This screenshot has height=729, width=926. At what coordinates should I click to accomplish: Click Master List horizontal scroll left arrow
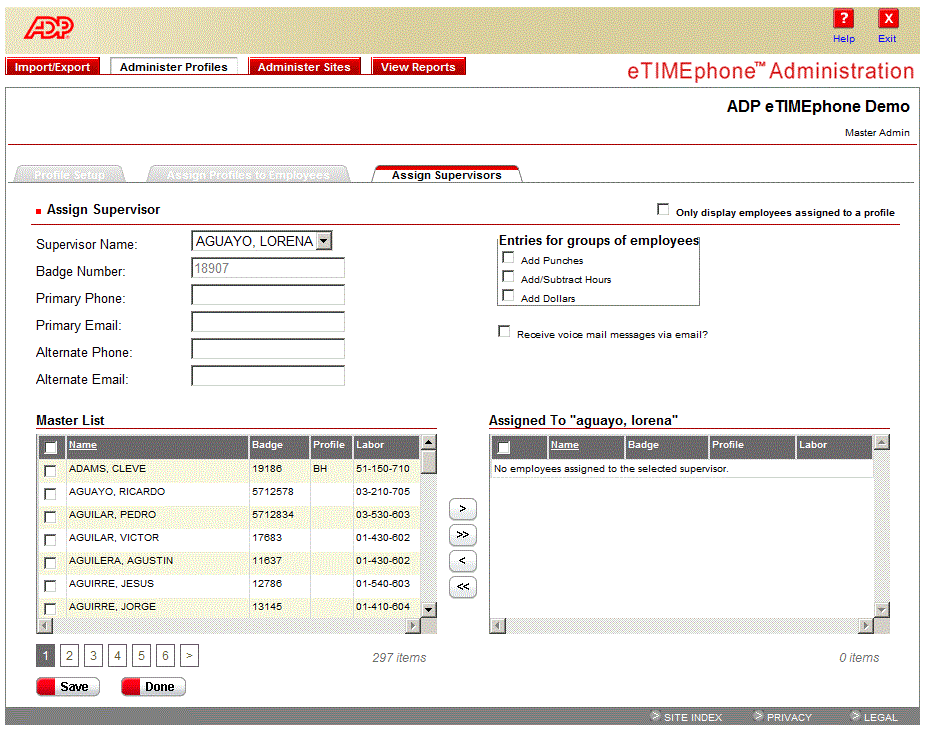[x=45, y=626]
